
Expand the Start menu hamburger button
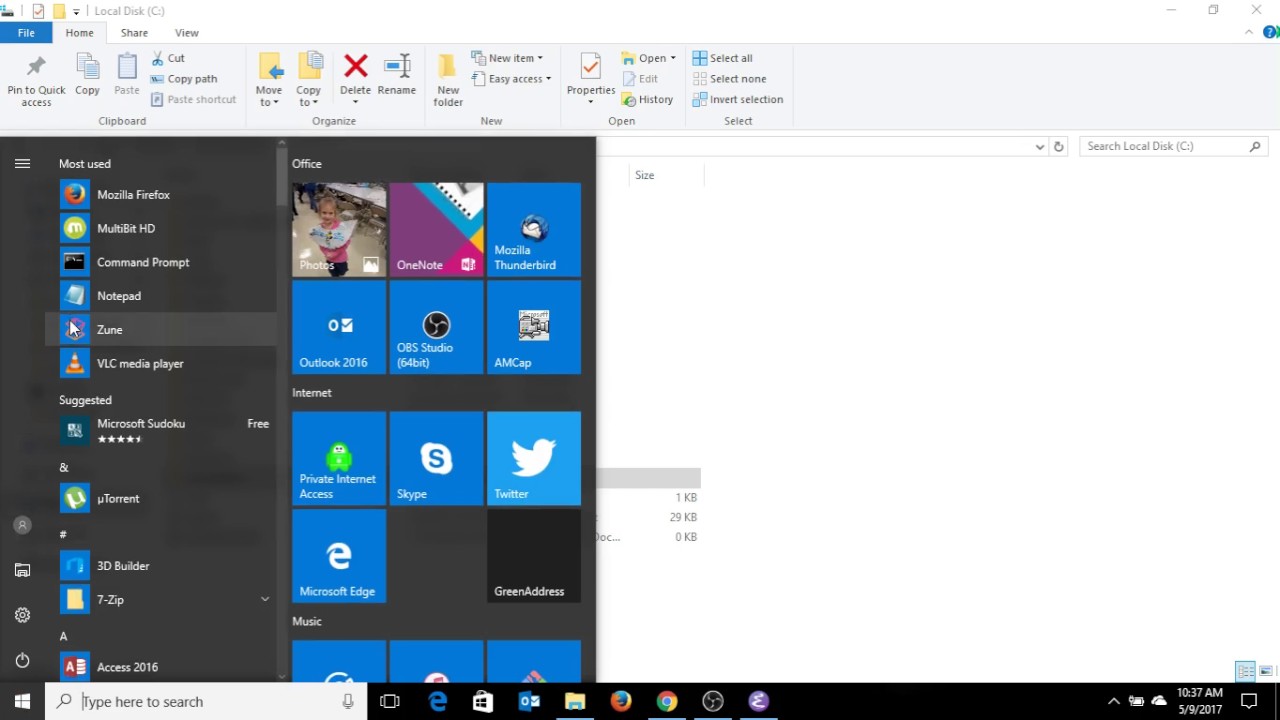[x=22, y=164]
